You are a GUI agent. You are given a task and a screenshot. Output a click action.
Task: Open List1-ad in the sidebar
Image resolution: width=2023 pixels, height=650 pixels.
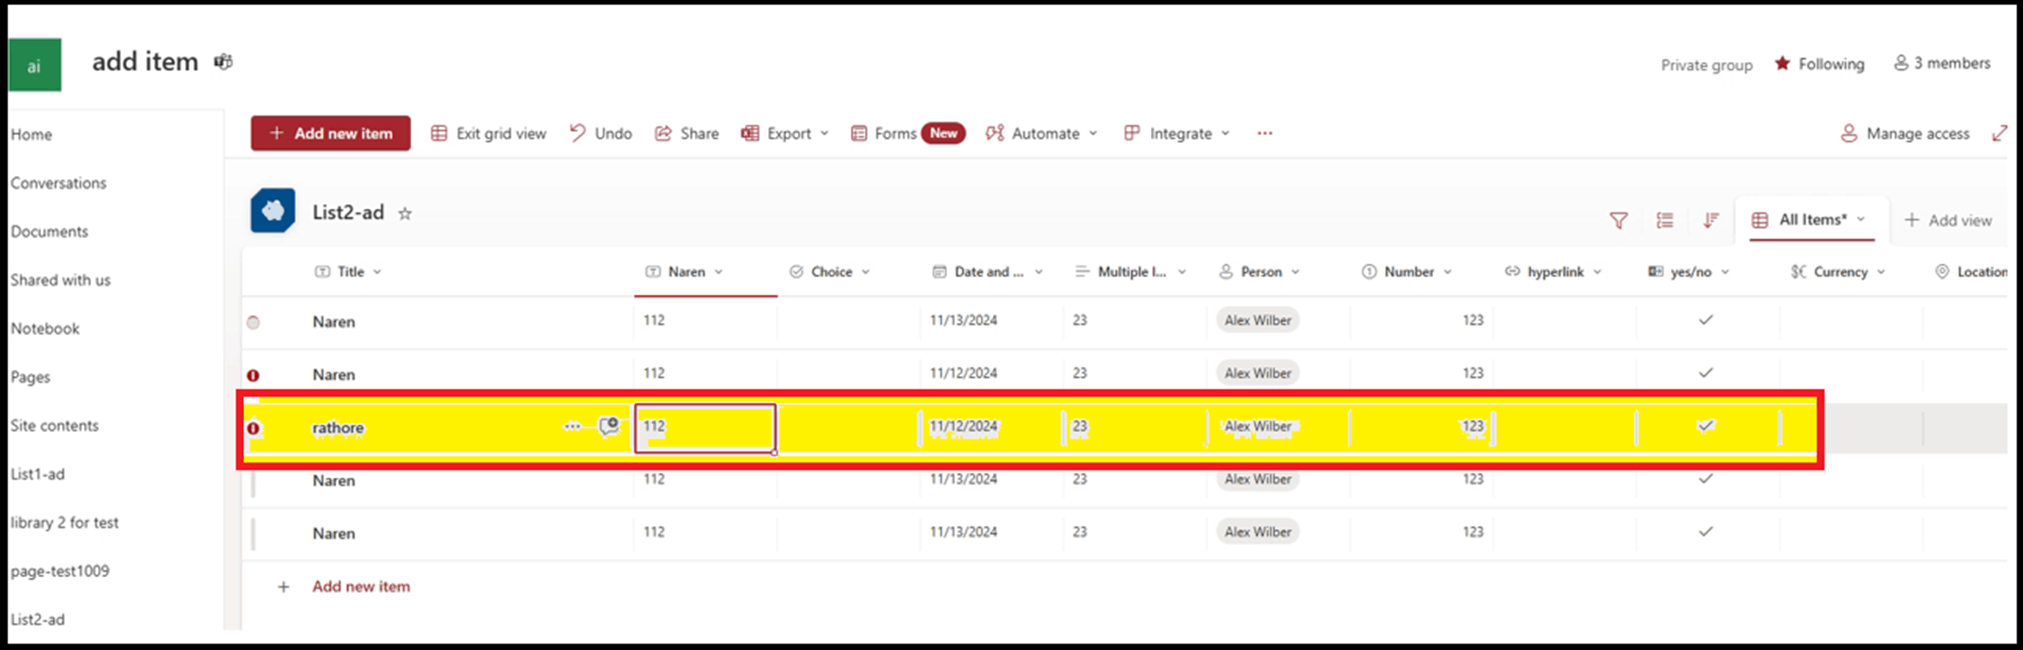(x=38, y=474)
